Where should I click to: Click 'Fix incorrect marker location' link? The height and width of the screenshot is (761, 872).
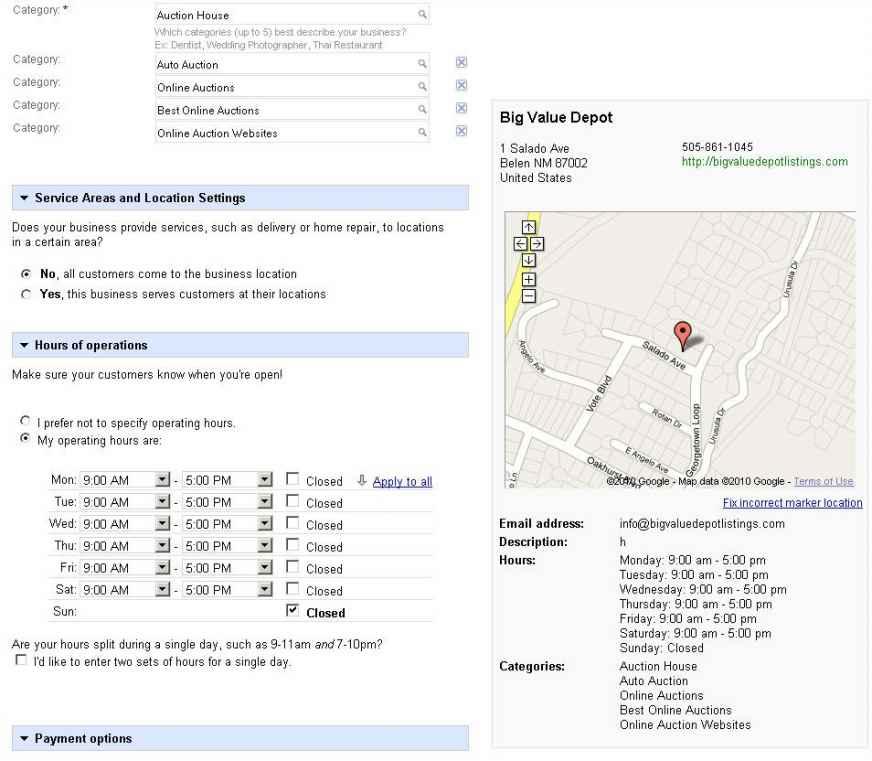tap(793, 503)
